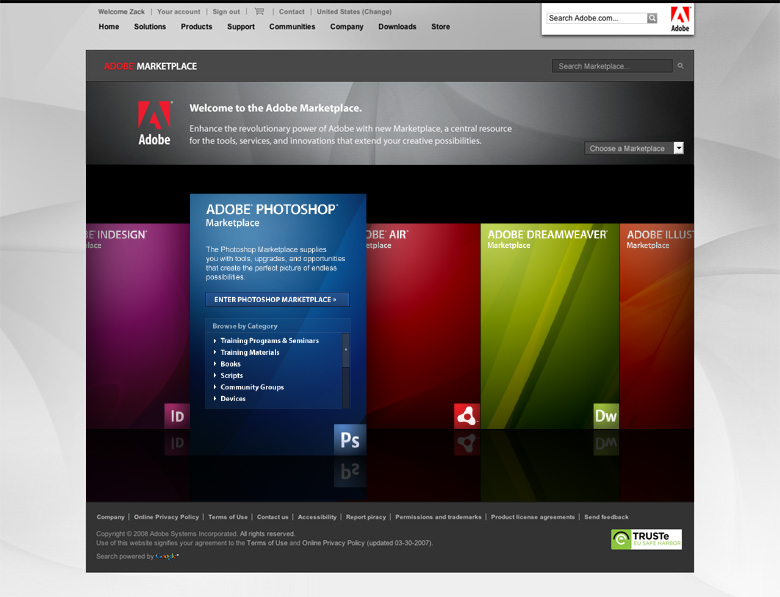Click footer Terms of Use link

point(228,517)
